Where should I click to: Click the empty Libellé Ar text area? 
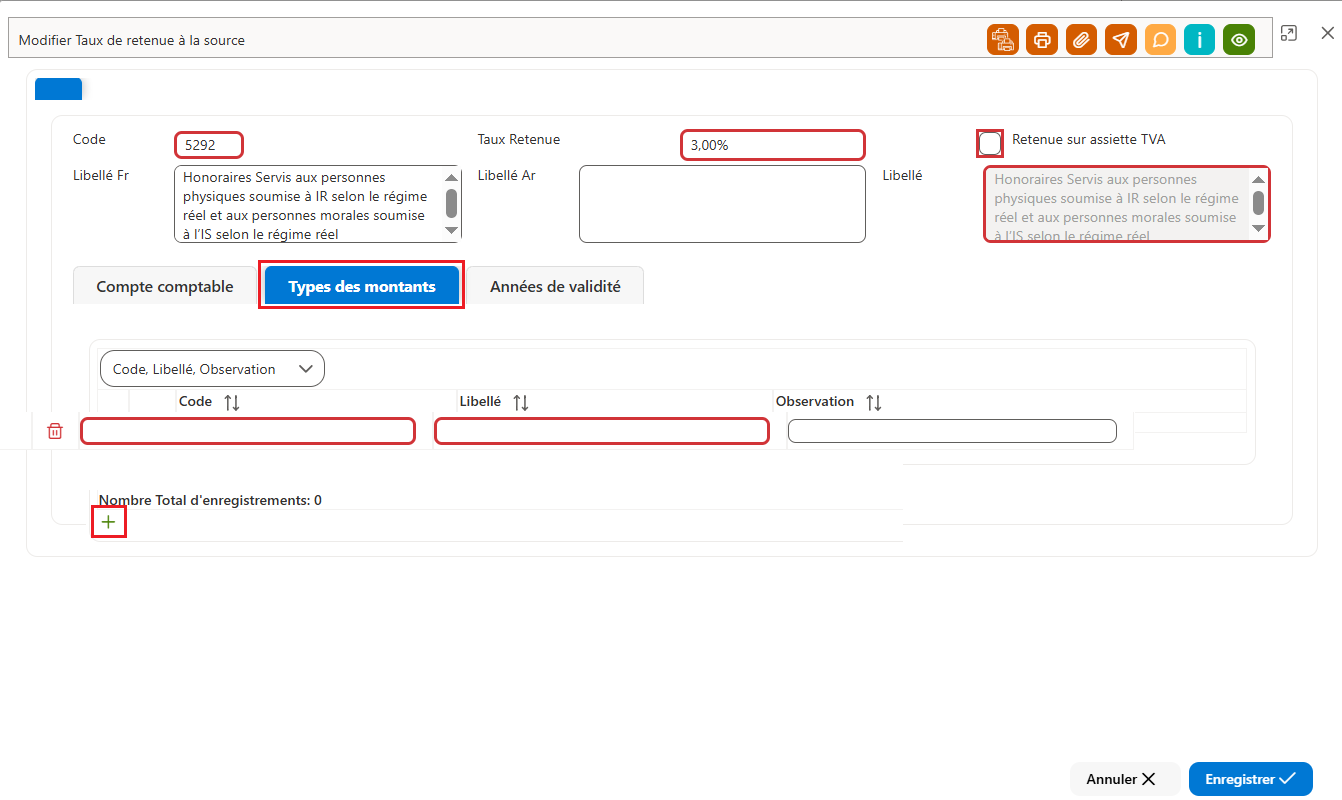click(x=722, y=204)
